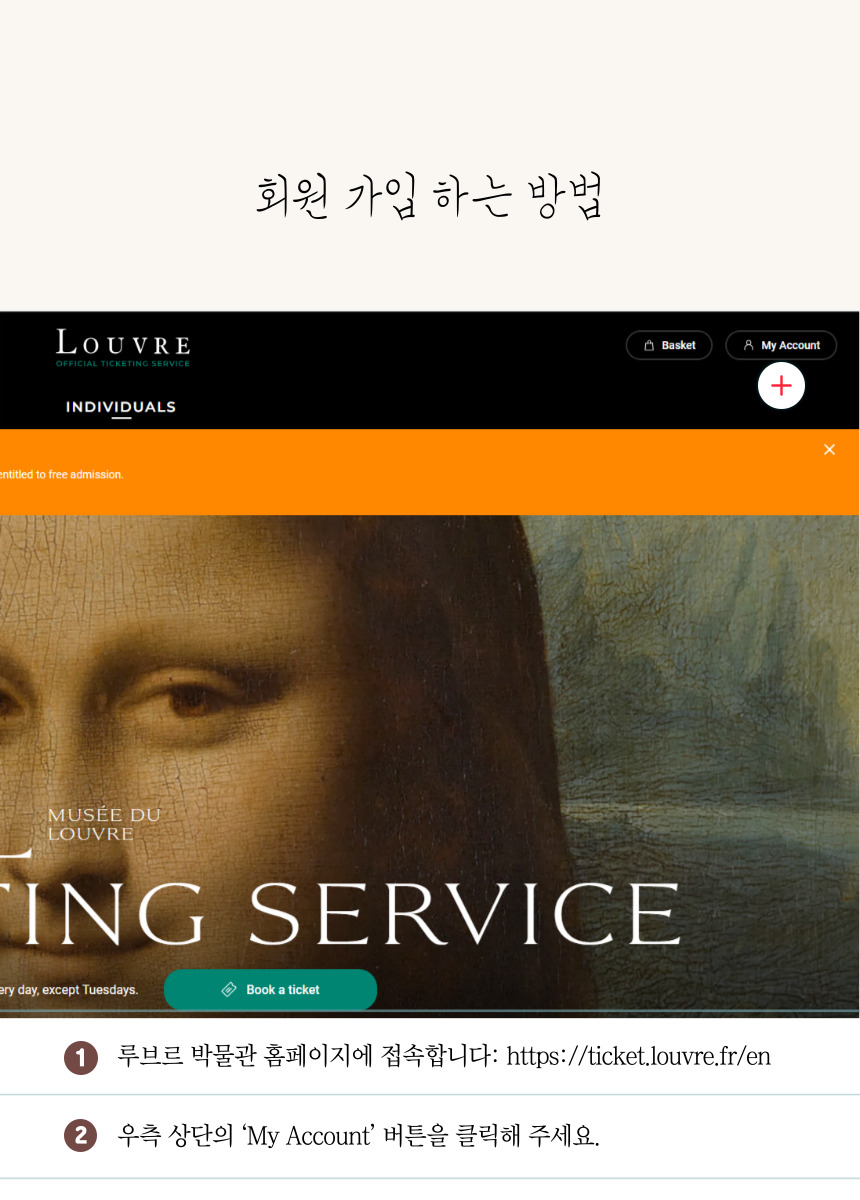The width and height of the screenshot is (860, 1200).
Task: Click the Louvre logo
Action: 123,347
